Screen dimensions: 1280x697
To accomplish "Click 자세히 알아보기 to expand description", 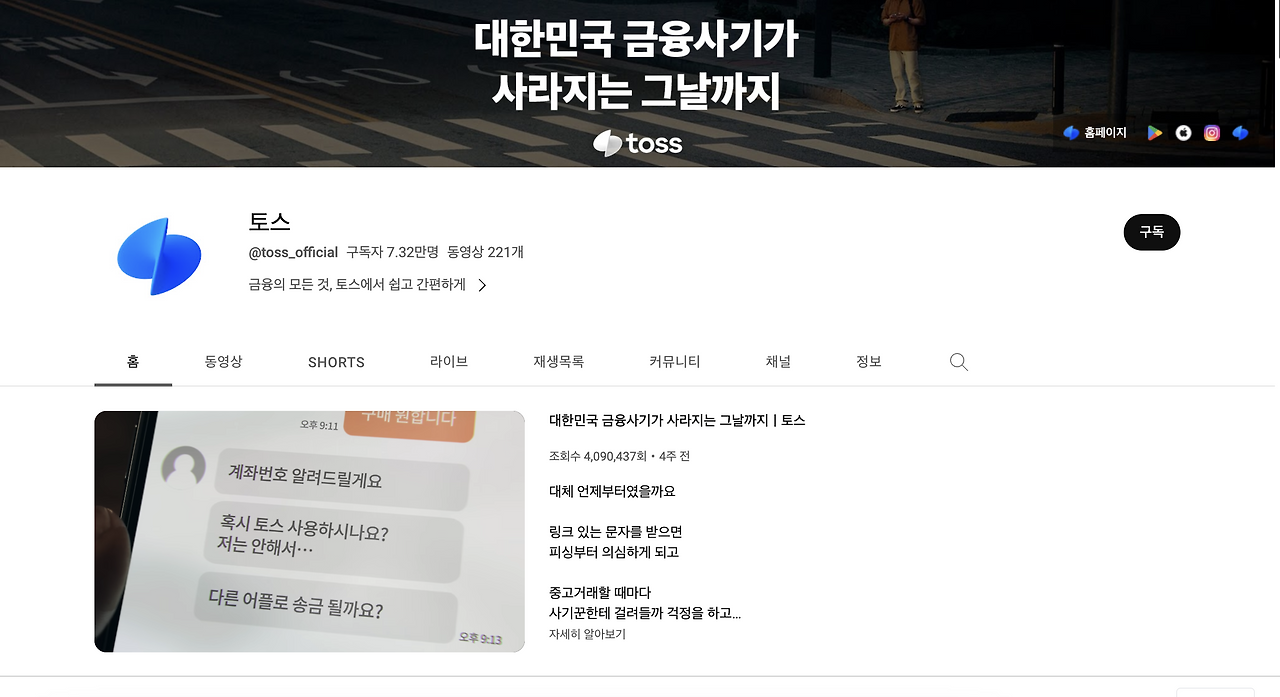I will (587, 634).
